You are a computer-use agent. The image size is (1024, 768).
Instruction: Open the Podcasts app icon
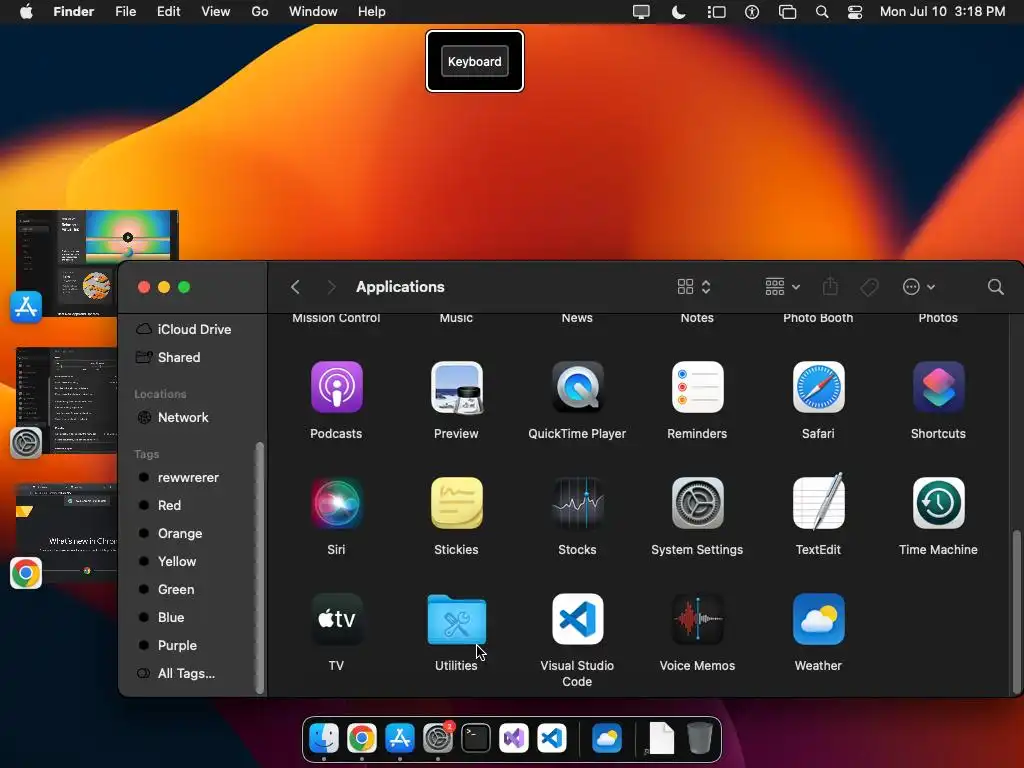[336, 387]
